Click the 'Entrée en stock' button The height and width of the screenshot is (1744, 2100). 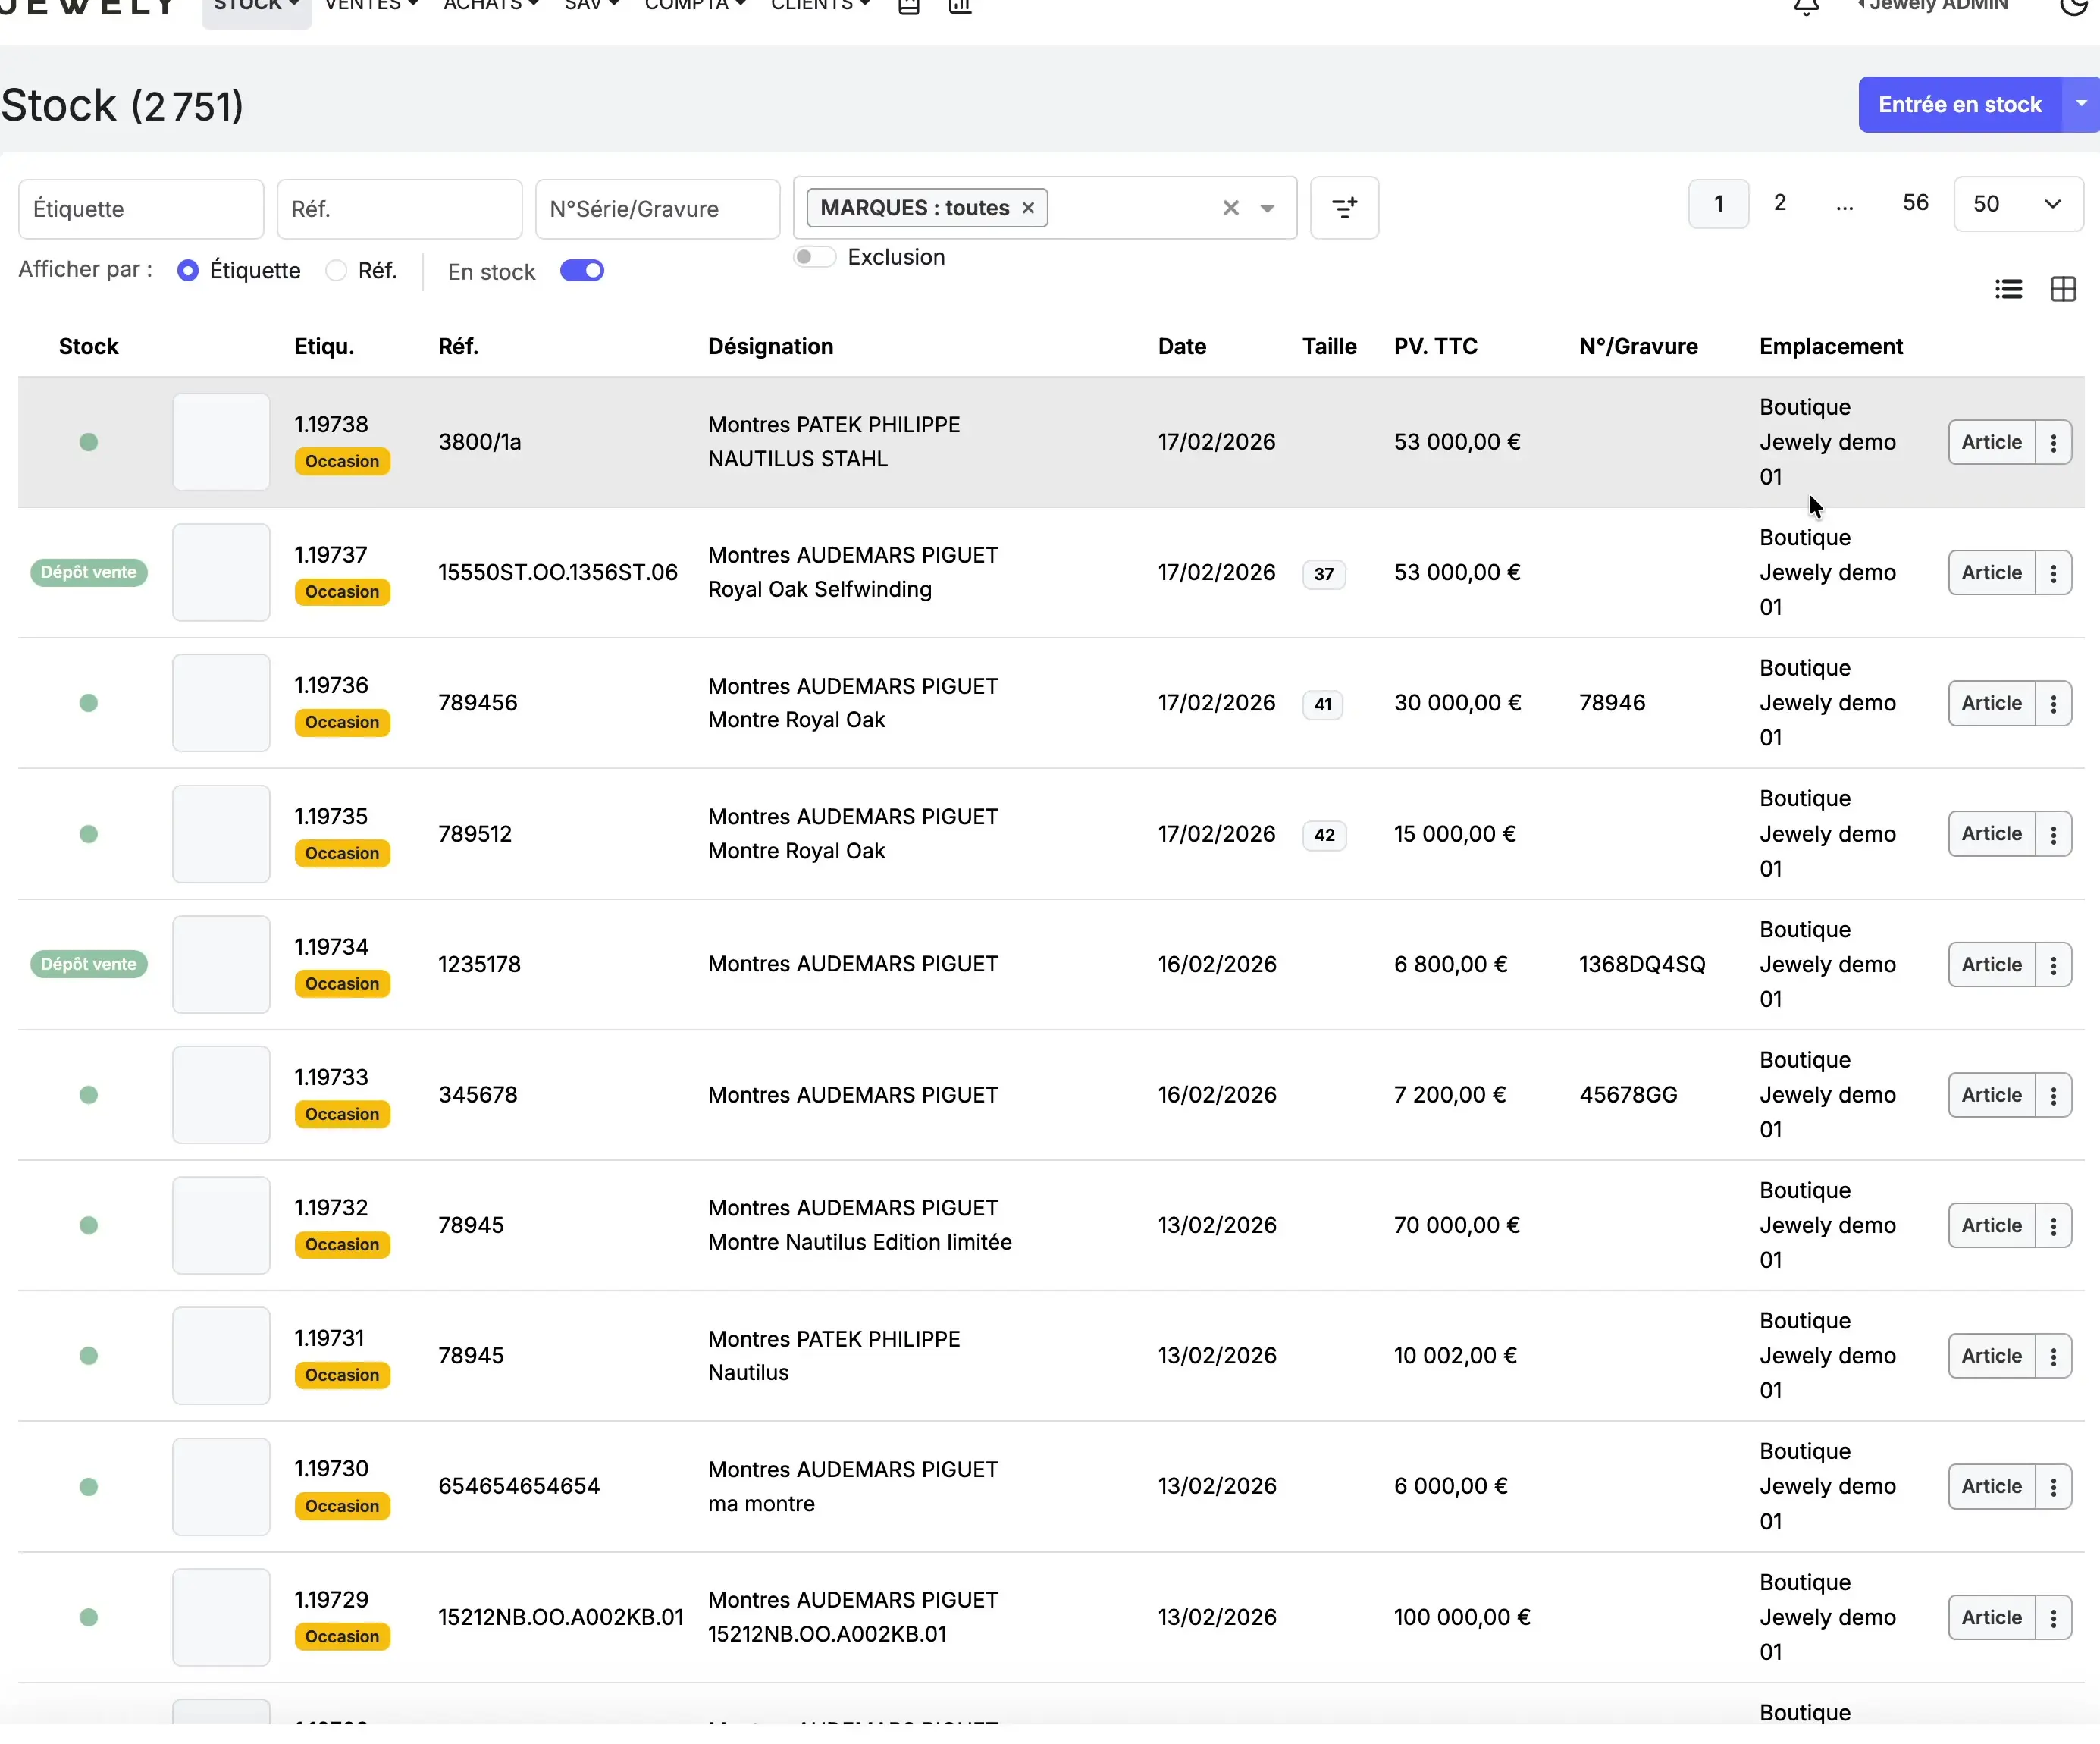tap(1960, 104)
